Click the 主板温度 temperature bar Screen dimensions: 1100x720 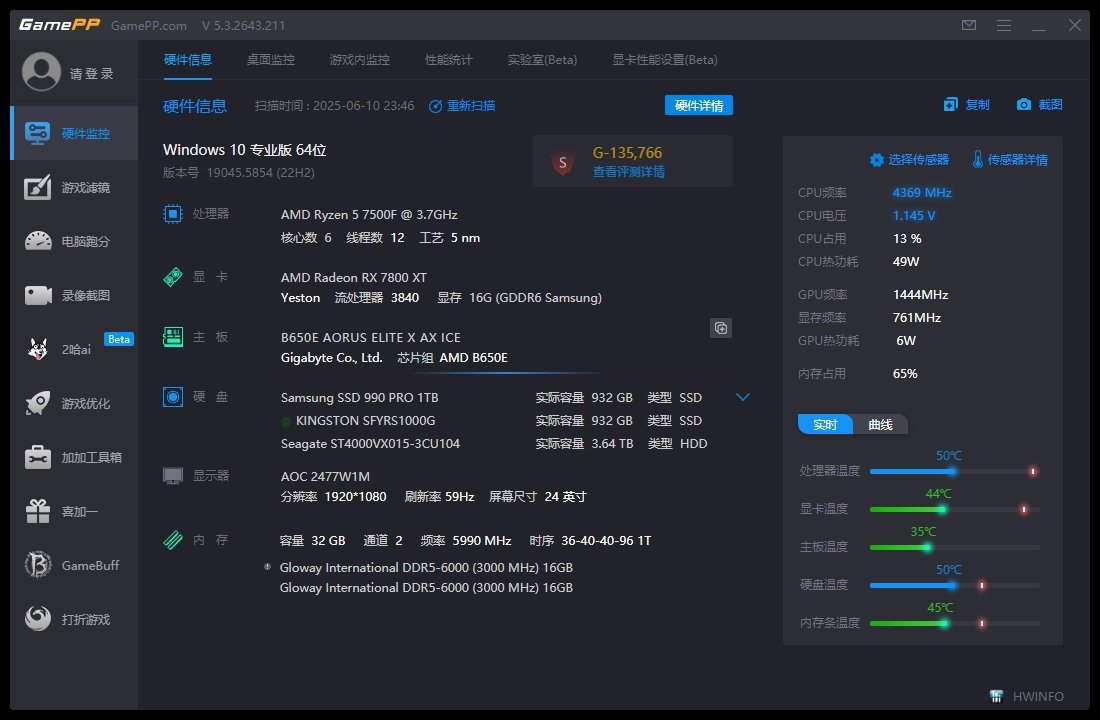[x=954, y=547]
